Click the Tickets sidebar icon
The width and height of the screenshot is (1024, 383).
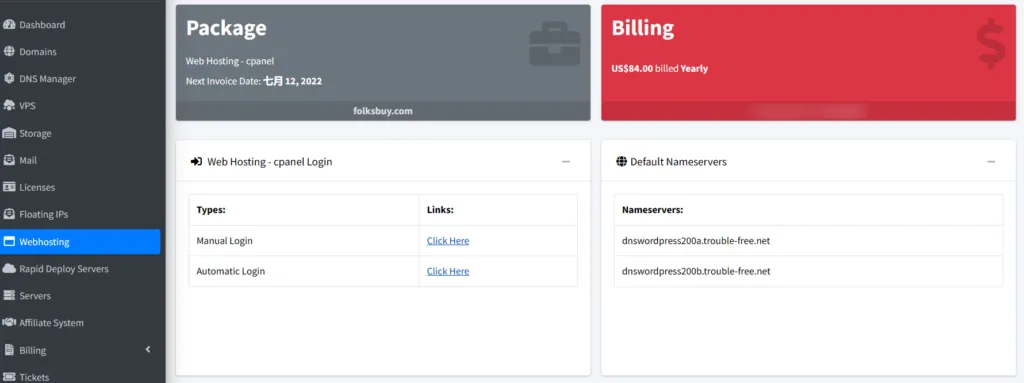pos(8,376)
